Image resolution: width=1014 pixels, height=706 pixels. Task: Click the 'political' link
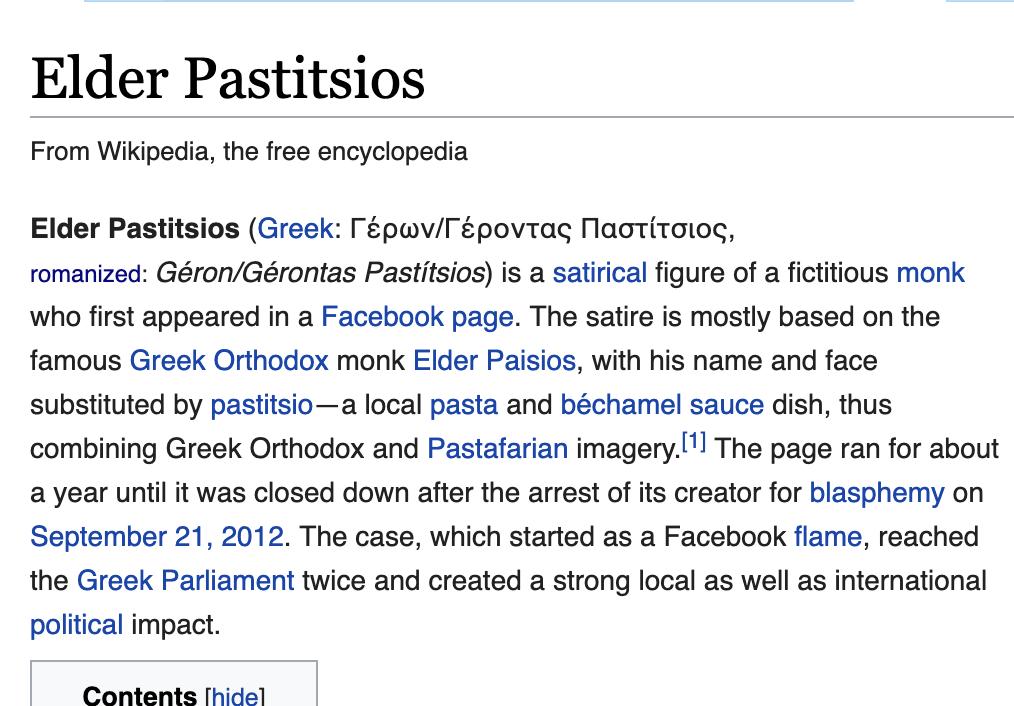76,625
